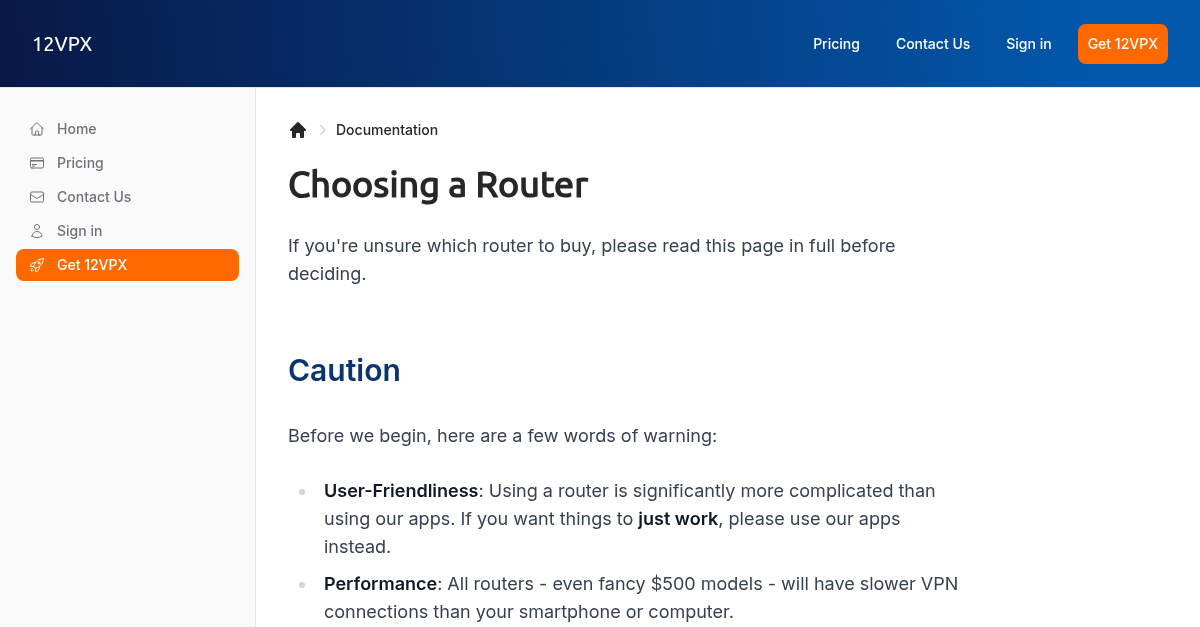The height and width of the screenshot is (627, 1200).
Task: Open Contact Us from the top navigation bar
Action: click(x=933, y=44)
